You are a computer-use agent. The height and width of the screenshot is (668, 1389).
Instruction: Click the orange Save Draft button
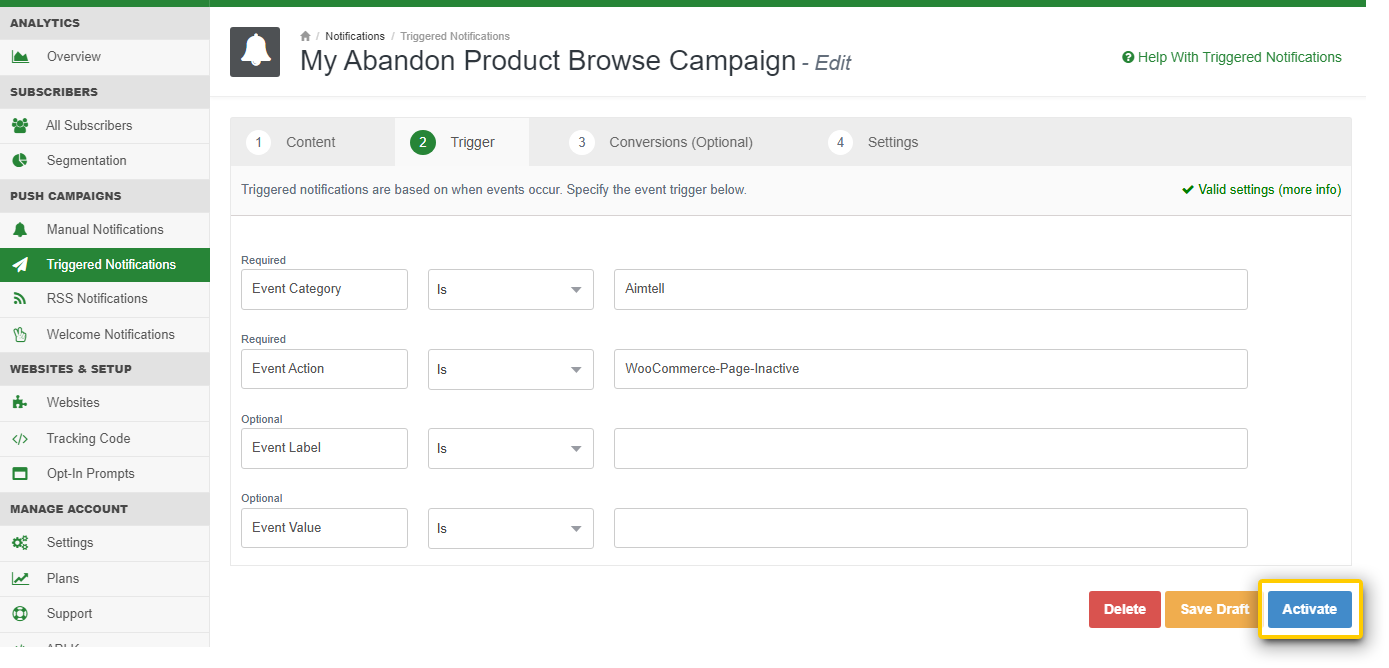(x=1214, y=609)
